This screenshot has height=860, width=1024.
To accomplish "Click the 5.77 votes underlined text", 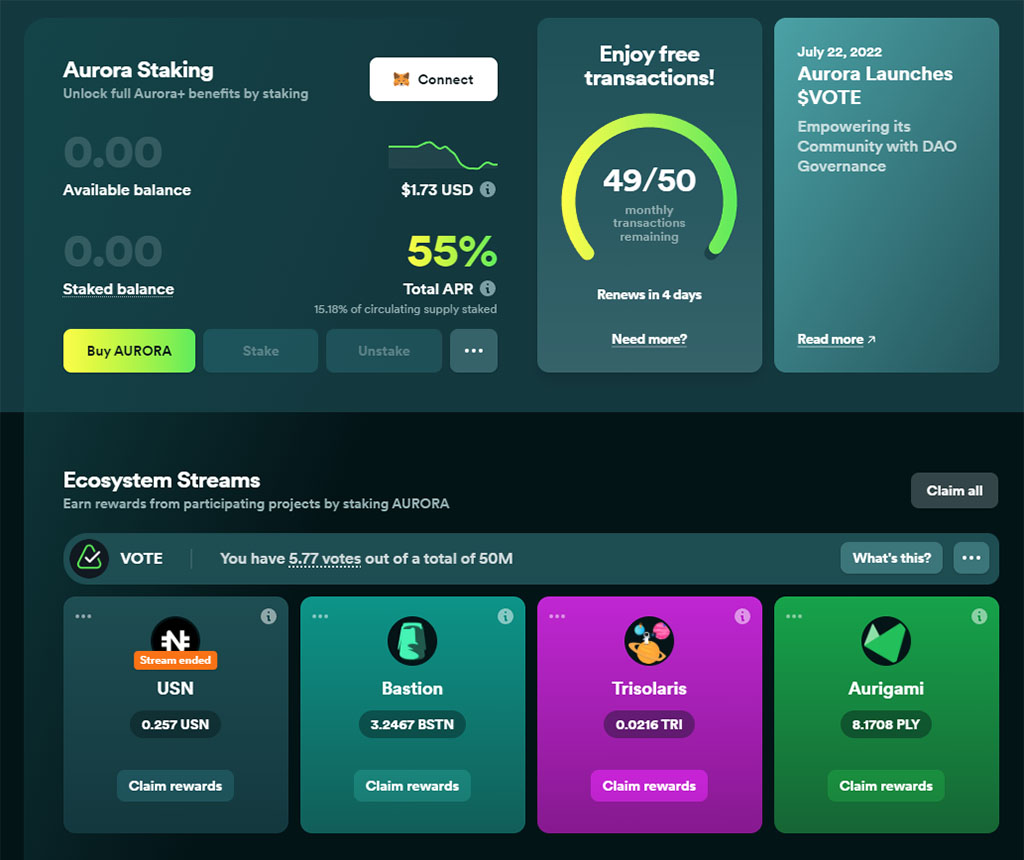I will click(325, 559).
